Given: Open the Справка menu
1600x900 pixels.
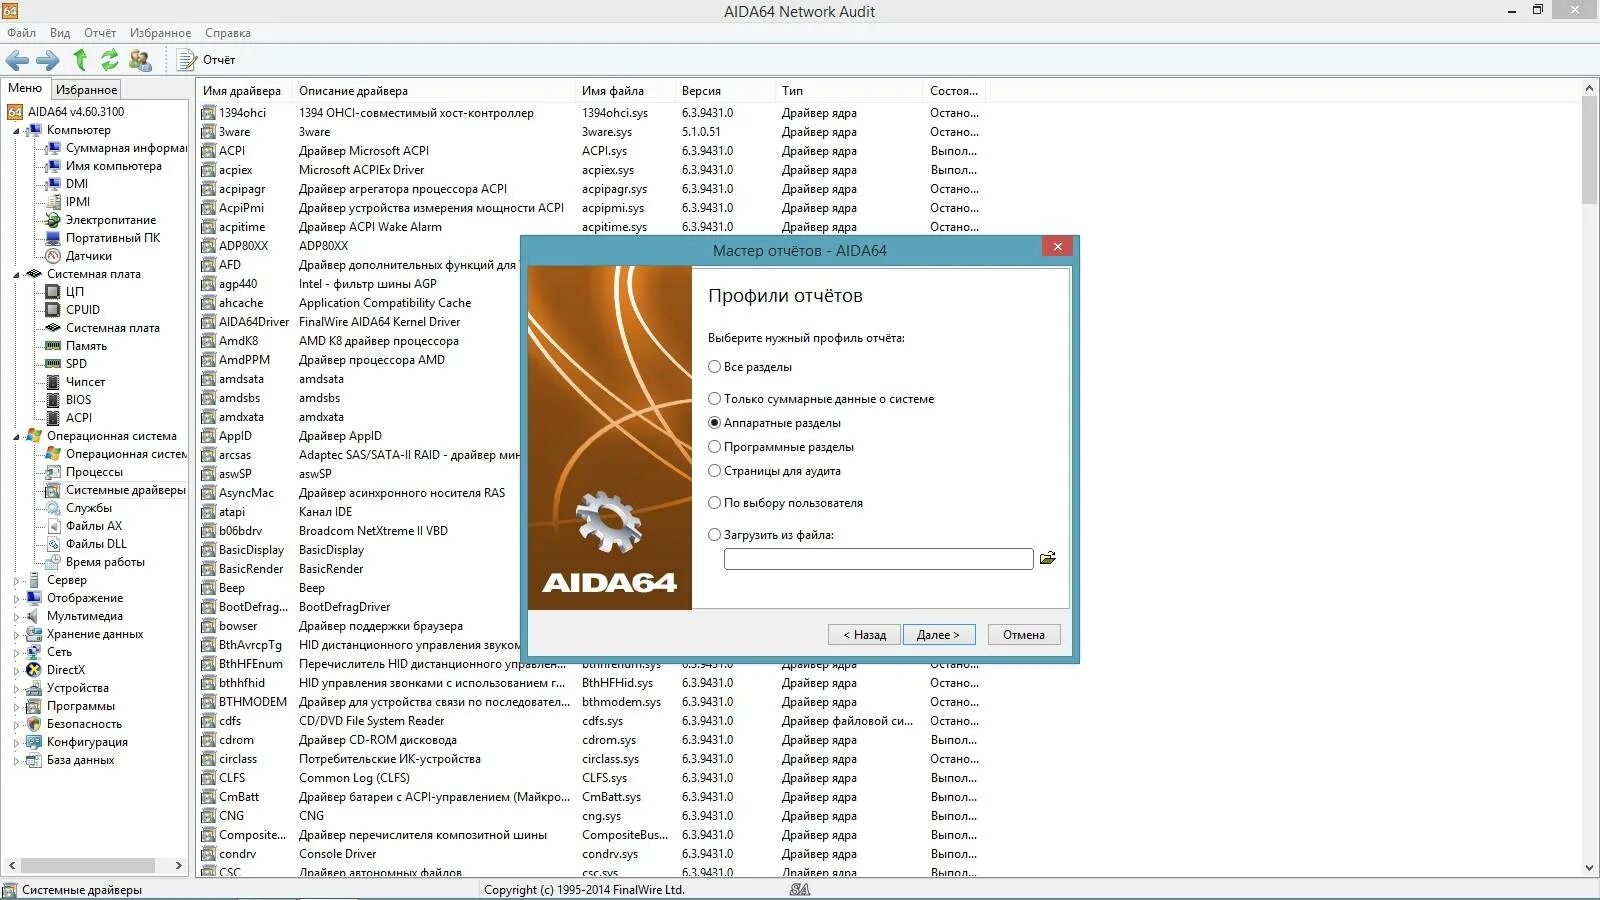Looking at the screenshot, I should (x=228, y=33).
